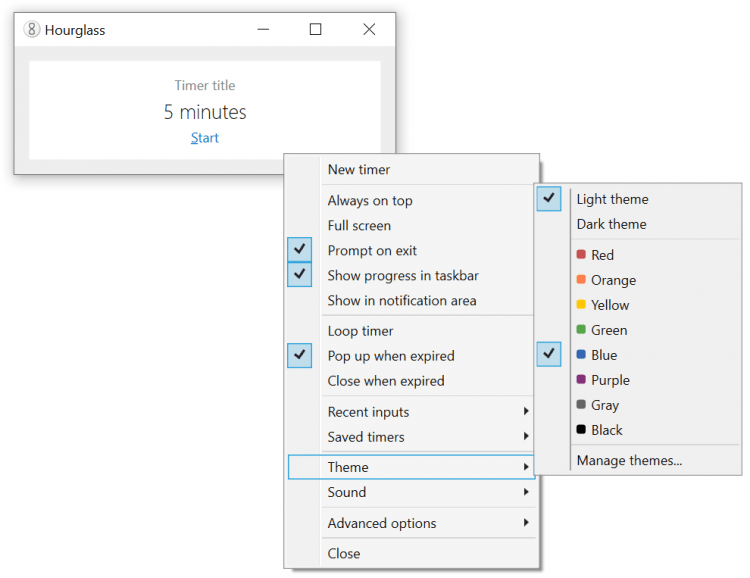Disable Show progress in taskbar
Viewport: 750px width, 578px height.
[300, 275]
